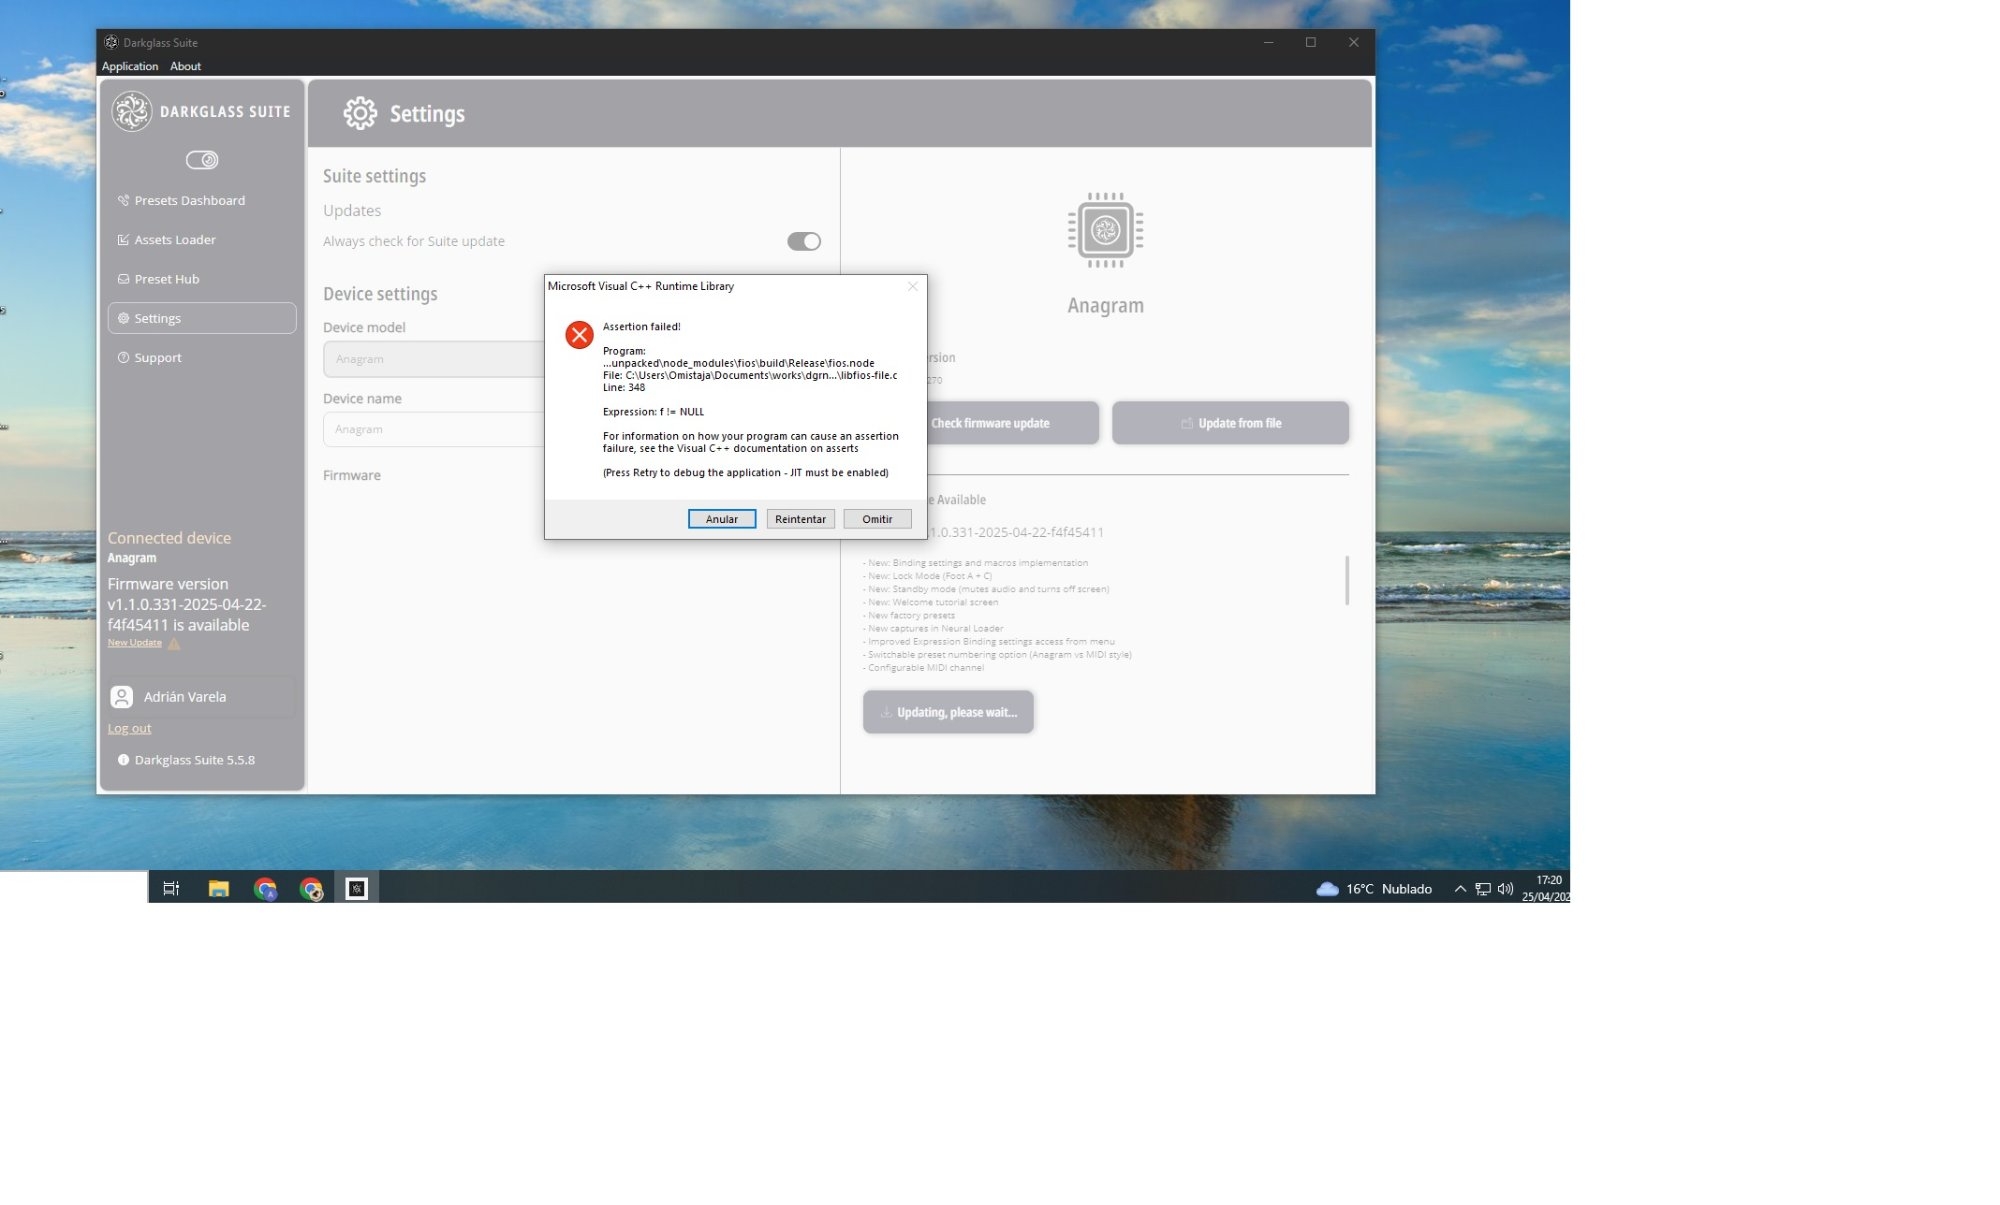Close the Visual C++ Runtime dialog
Viewport: 2000px width, 1205px height.
(912, 286)
